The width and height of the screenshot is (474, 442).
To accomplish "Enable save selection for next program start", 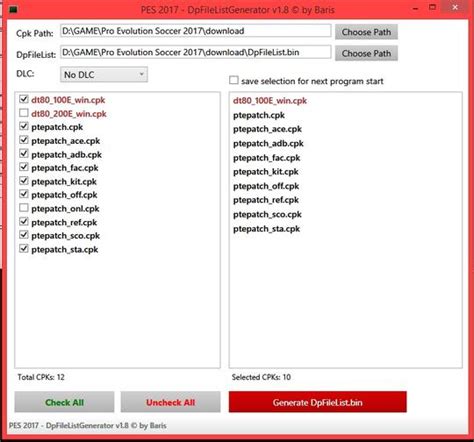I will point(234,80).
